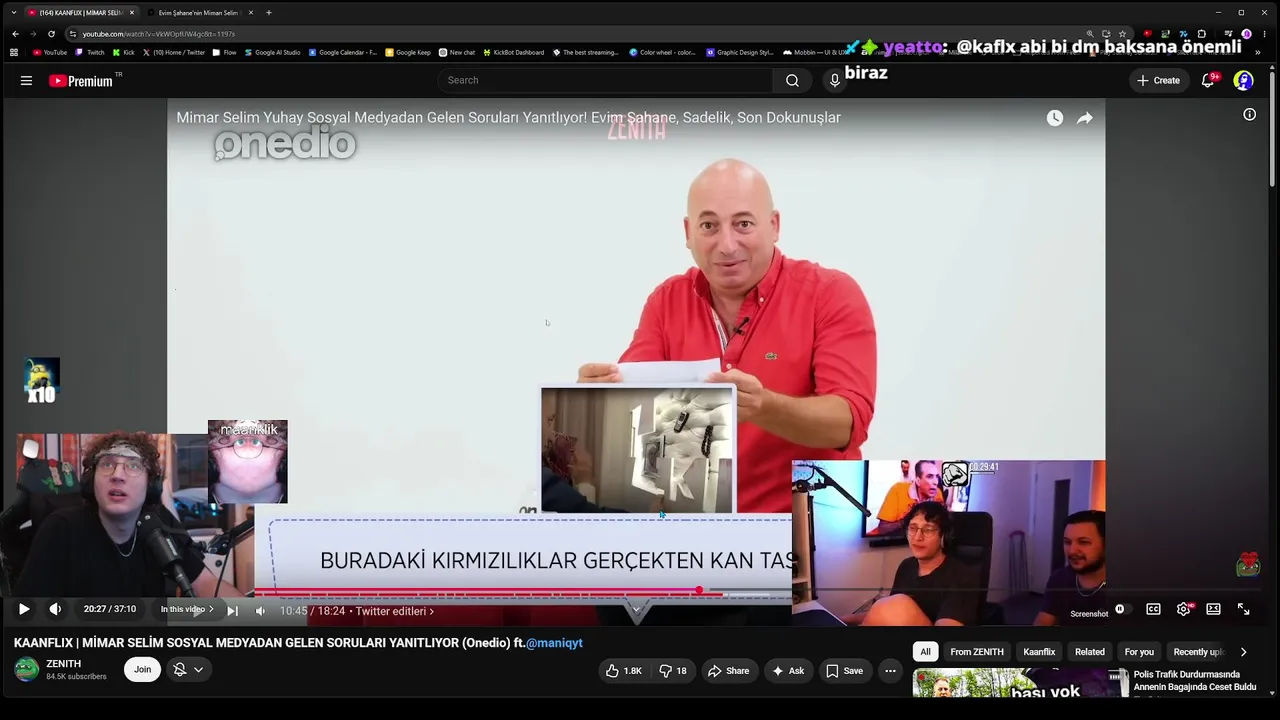Open the apps grid in bookmarks bar
This screenshot has width=1280, height=720.
click(x=14, y=52)
